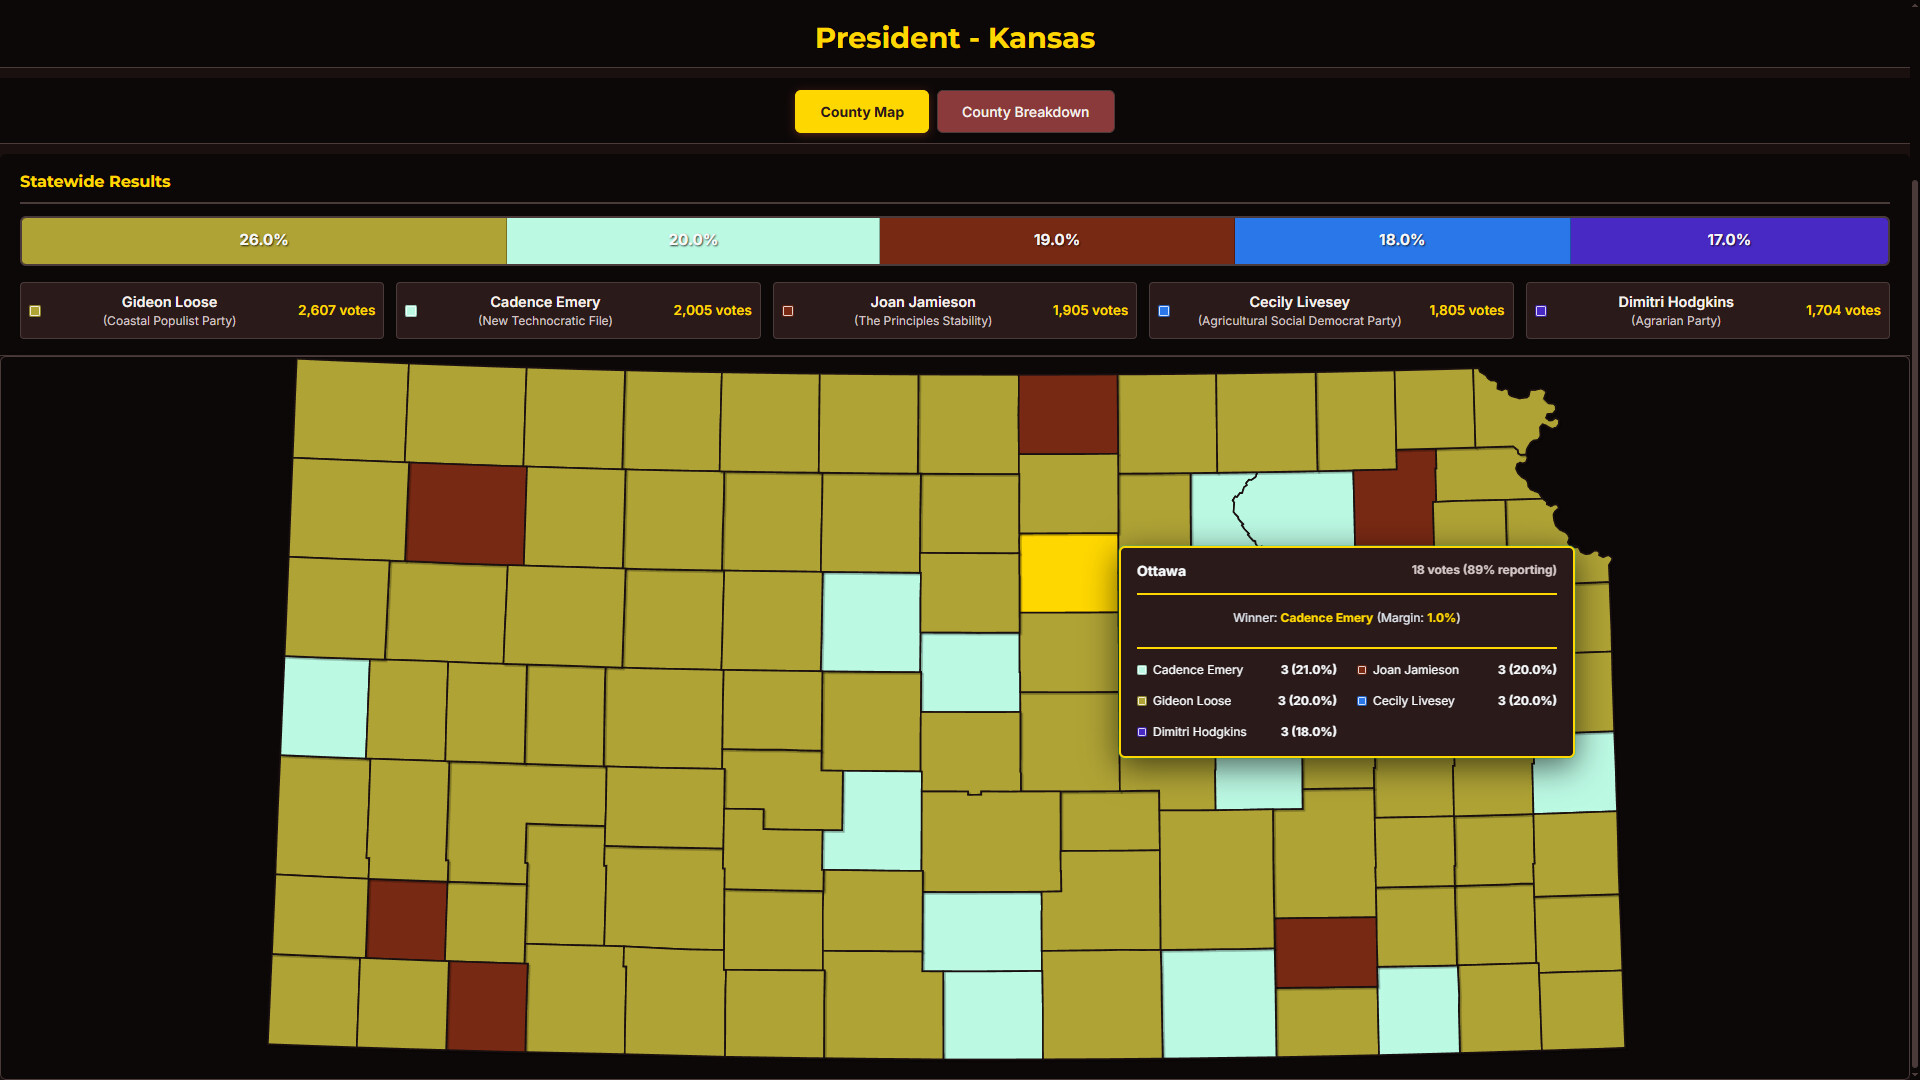Click the Statewide Results heading

click(95, 181)
